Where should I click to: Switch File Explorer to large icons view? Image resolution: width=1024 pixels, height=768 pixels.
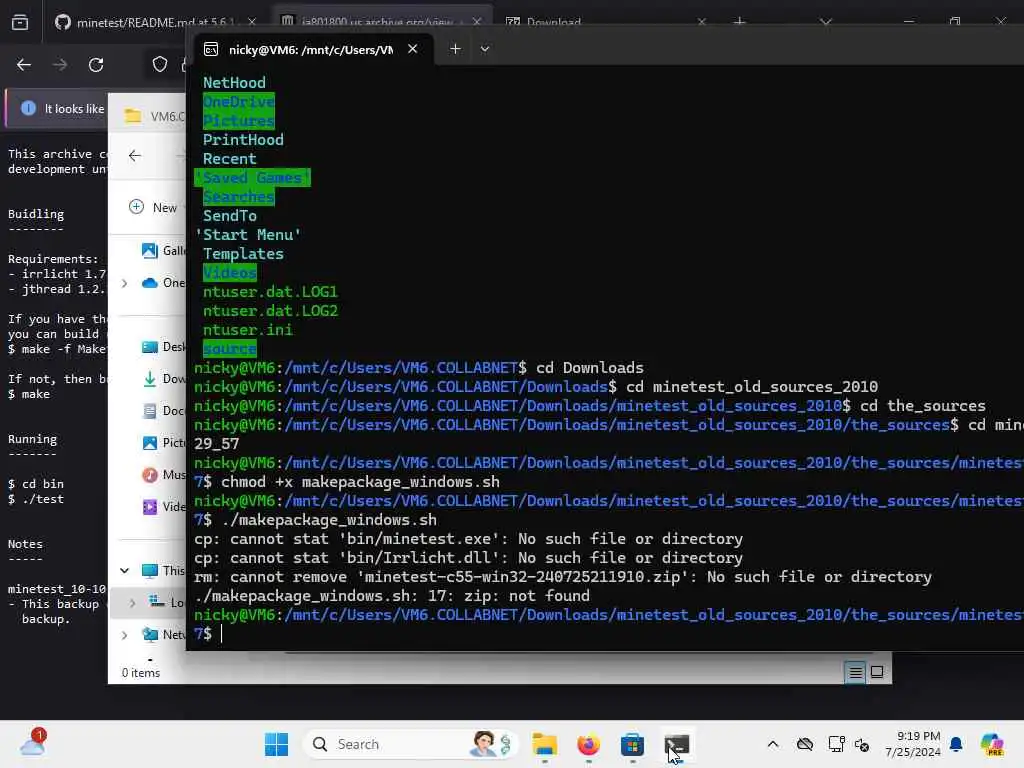pos(877,672)
